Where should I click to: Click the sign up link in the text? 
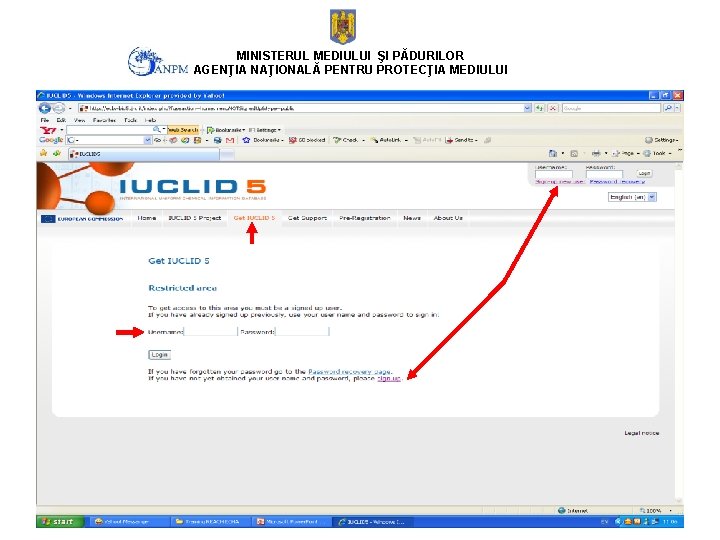pyautogui.click(x=389, y=379)
